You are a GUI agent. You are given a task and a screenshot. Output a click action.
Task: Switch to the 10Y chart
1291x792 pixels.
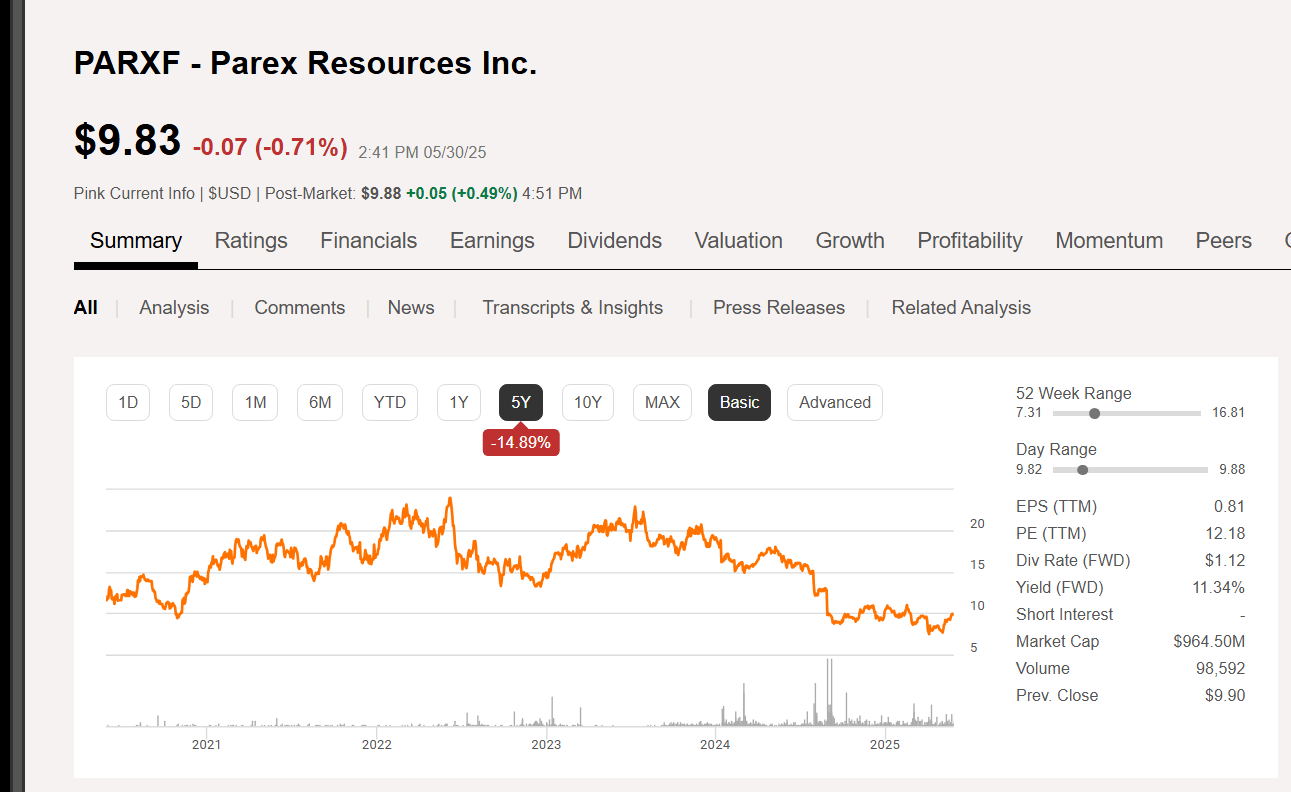(588, 402)
